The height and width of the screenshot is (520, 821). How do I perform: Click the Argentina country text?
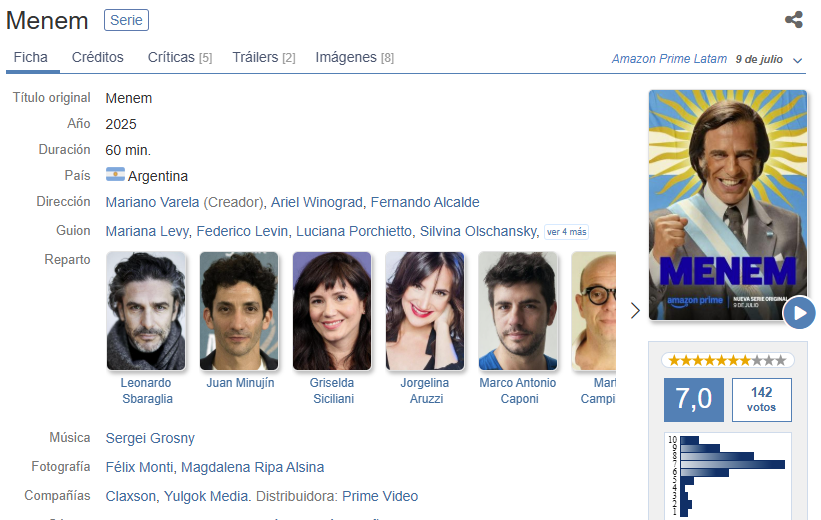pyautogui.click(x=158, y=176)
